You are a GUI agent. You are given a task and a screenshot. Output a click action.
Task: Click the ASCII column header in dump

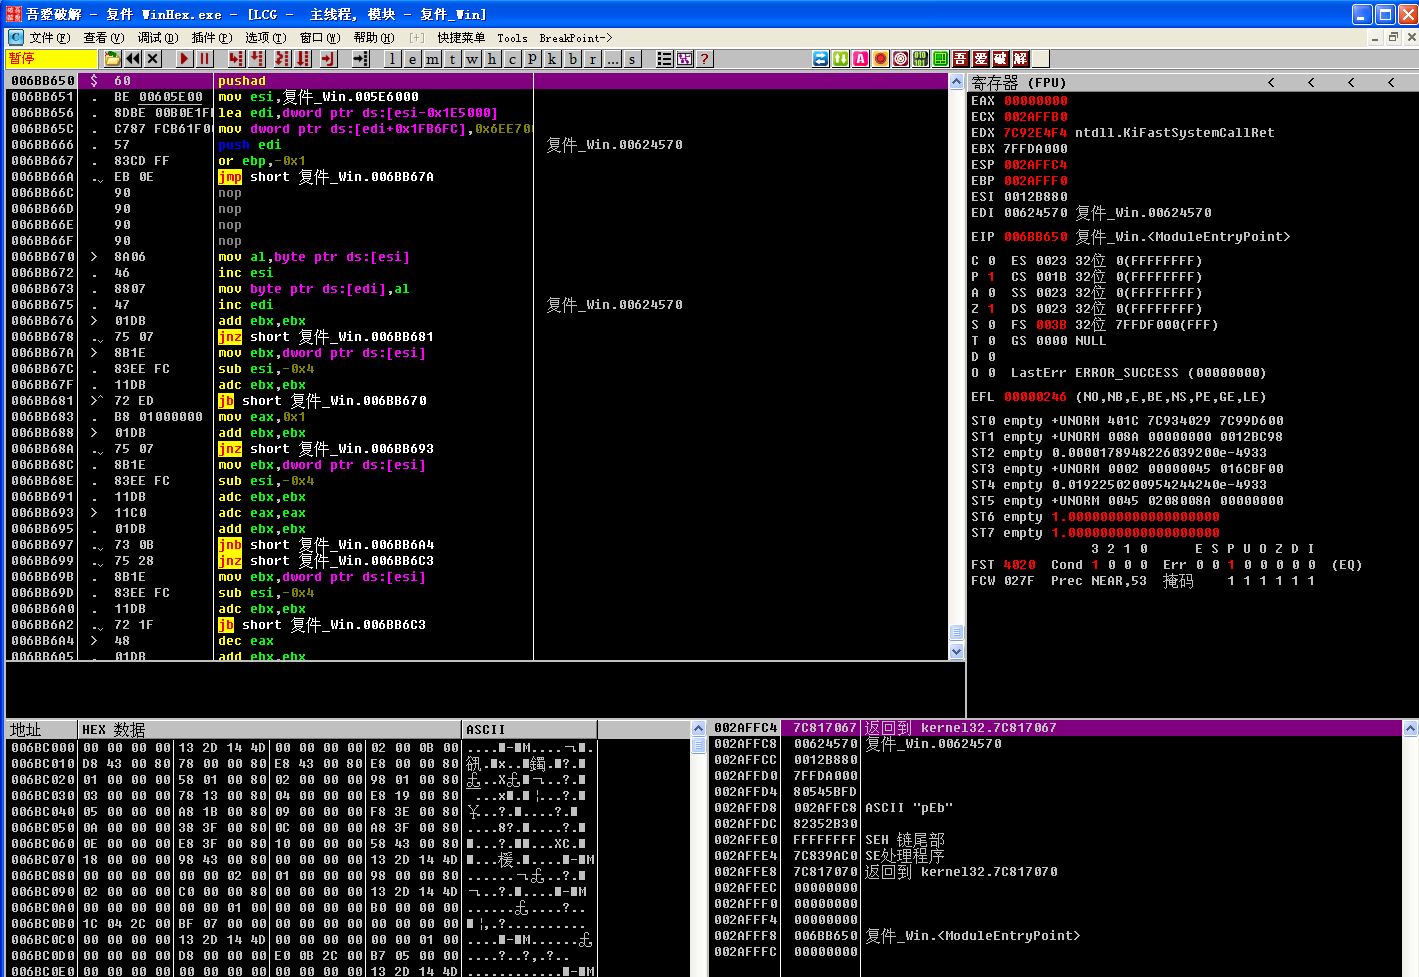[530, 730]
